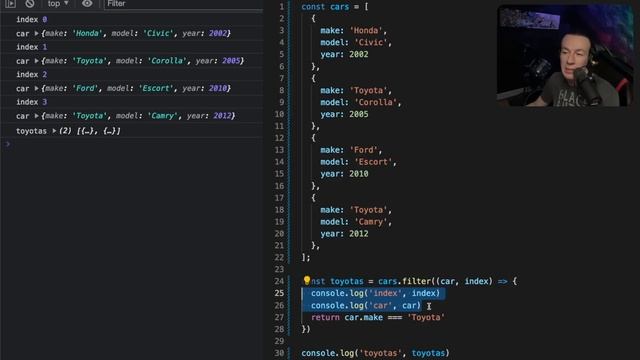Expand the toyotas array output
Viewport: 640px width, 360px height.
[54, 131]
